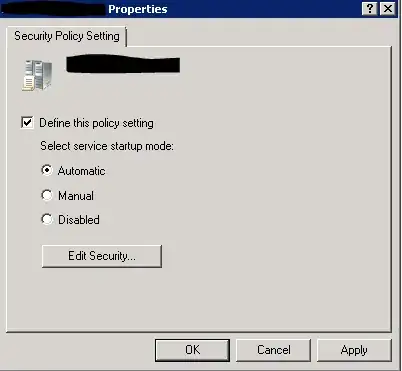
Task: Select the Automatic startup mode radio button
Action: (47, 170)
